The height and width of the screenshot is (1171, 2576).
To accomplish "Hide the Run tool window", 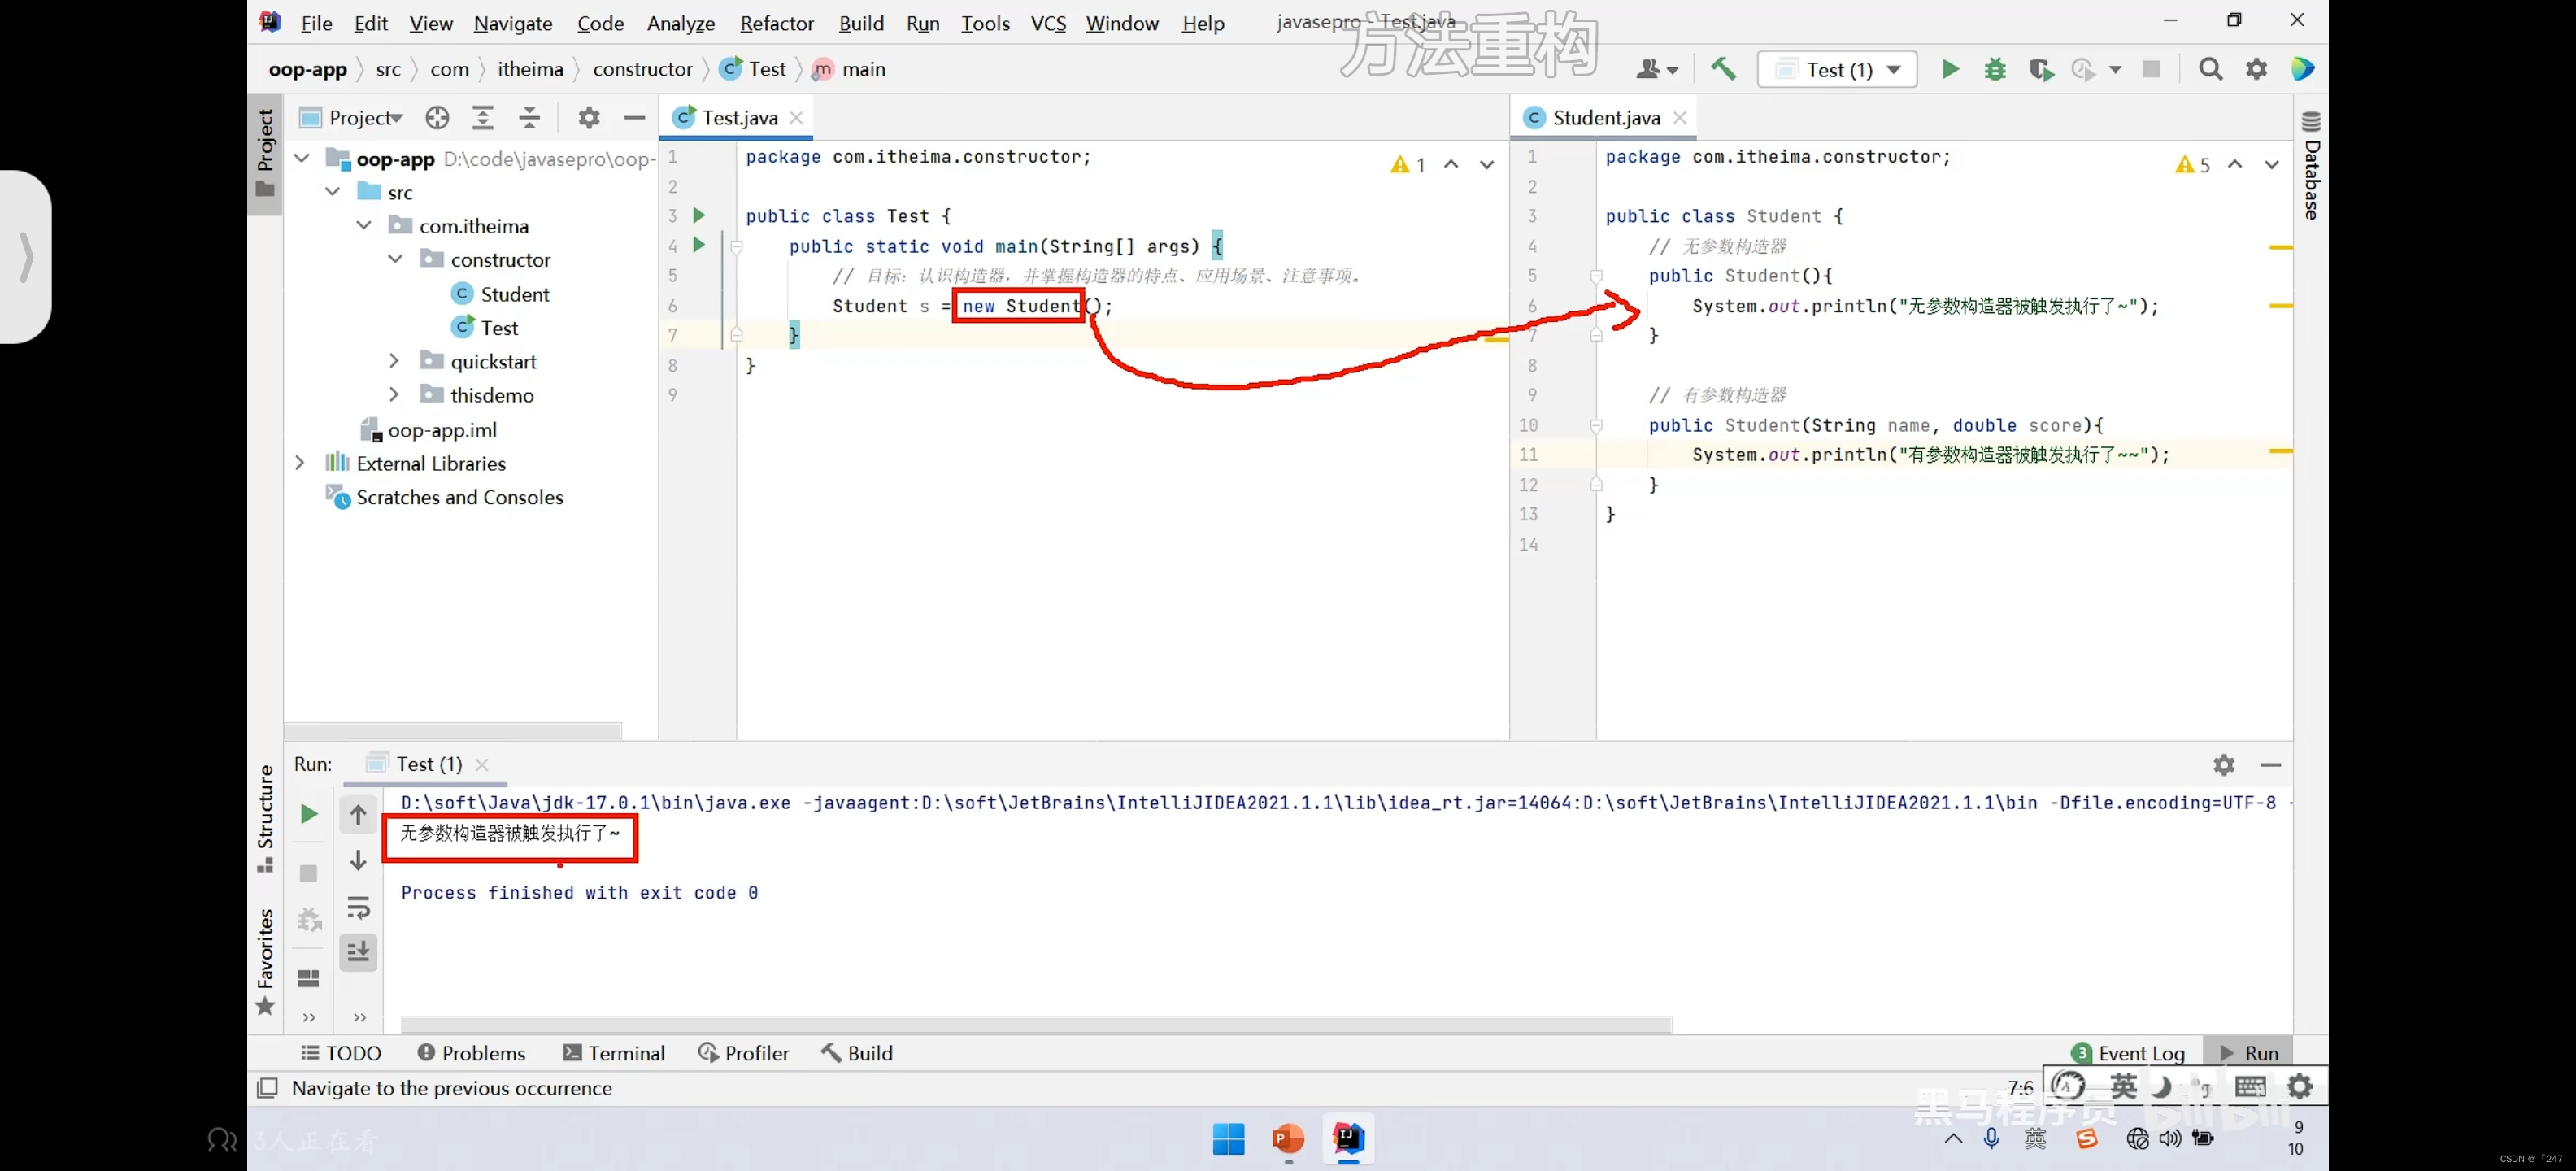I will [x=2270, y=765].
